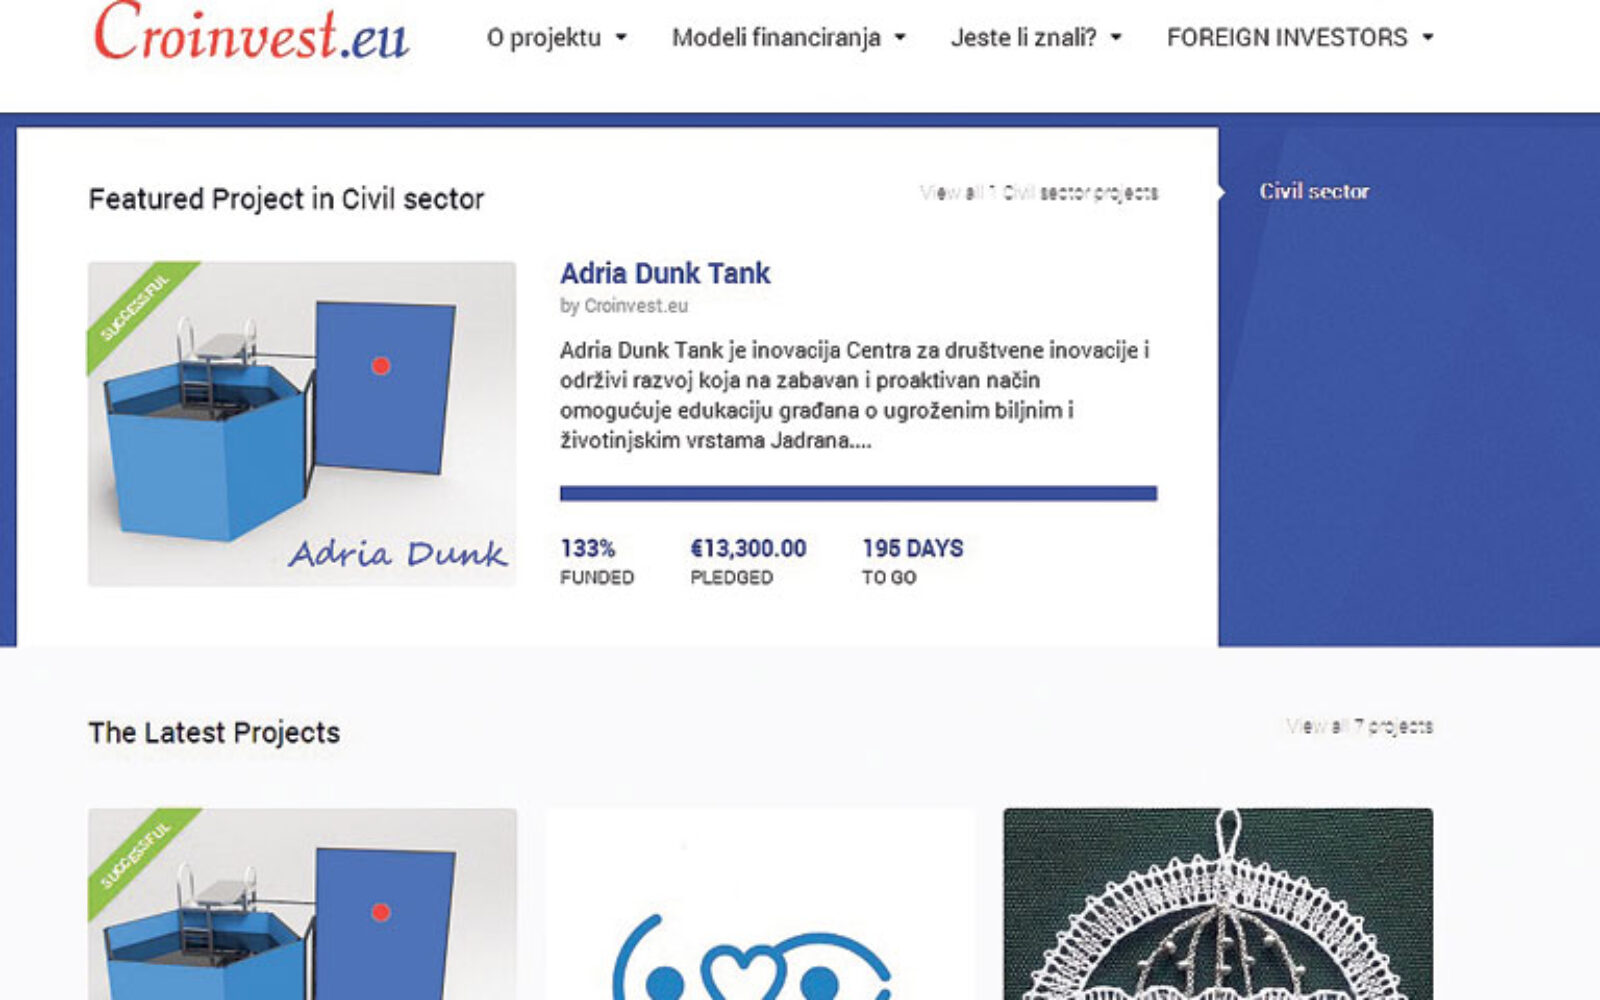Viewport: 1600px width, 1000px height.
Task: Open the Modeli financiranja menu
Action: pyautogui.click(x=776, y=38)
